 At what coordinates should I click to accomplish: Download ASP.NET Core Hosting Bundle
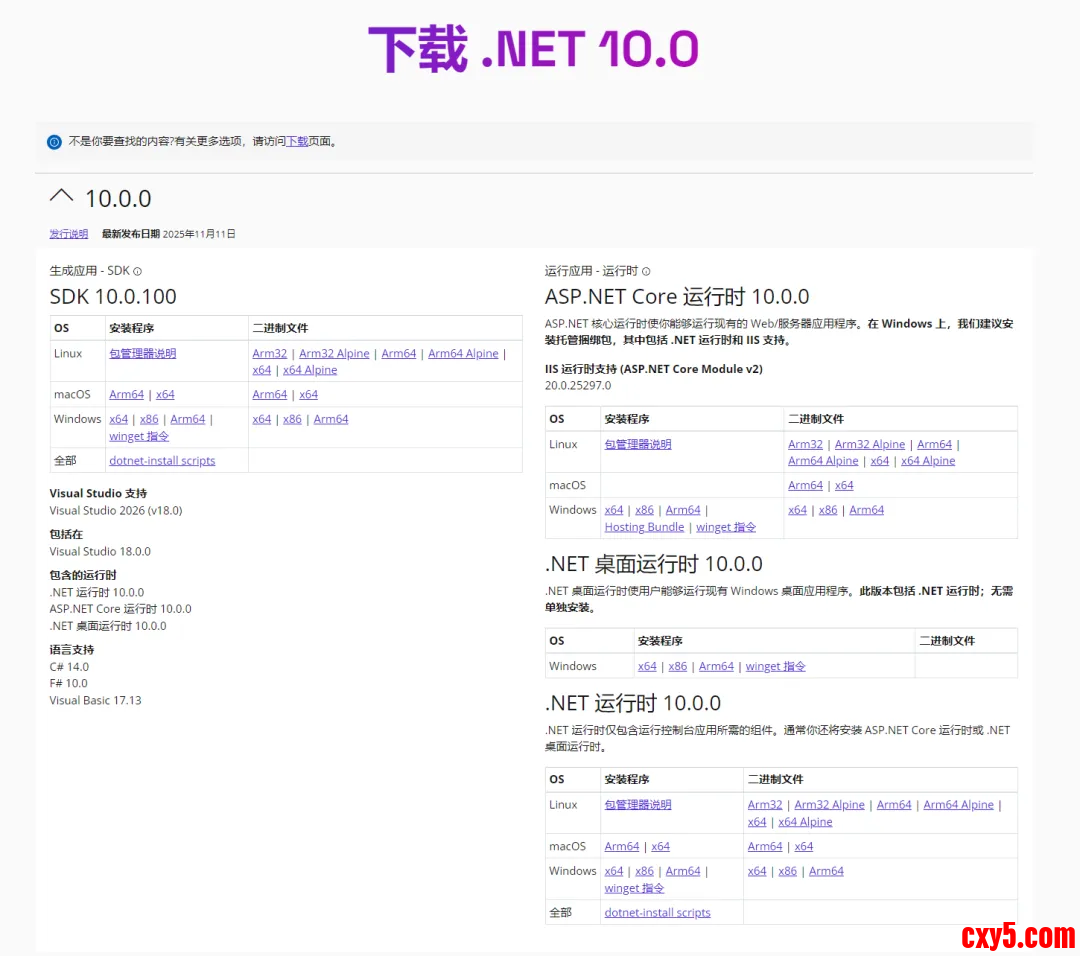[644, 527]
